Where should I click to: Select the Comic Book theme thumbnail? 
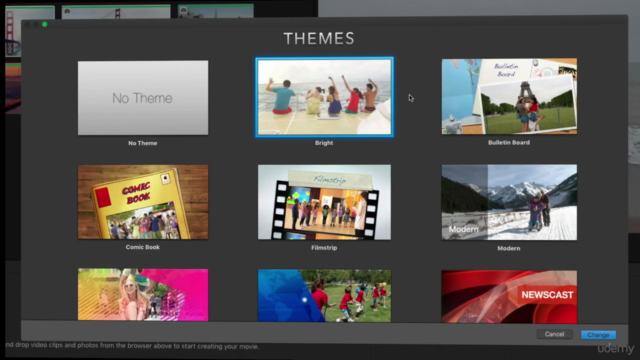(x=143, y=202)
